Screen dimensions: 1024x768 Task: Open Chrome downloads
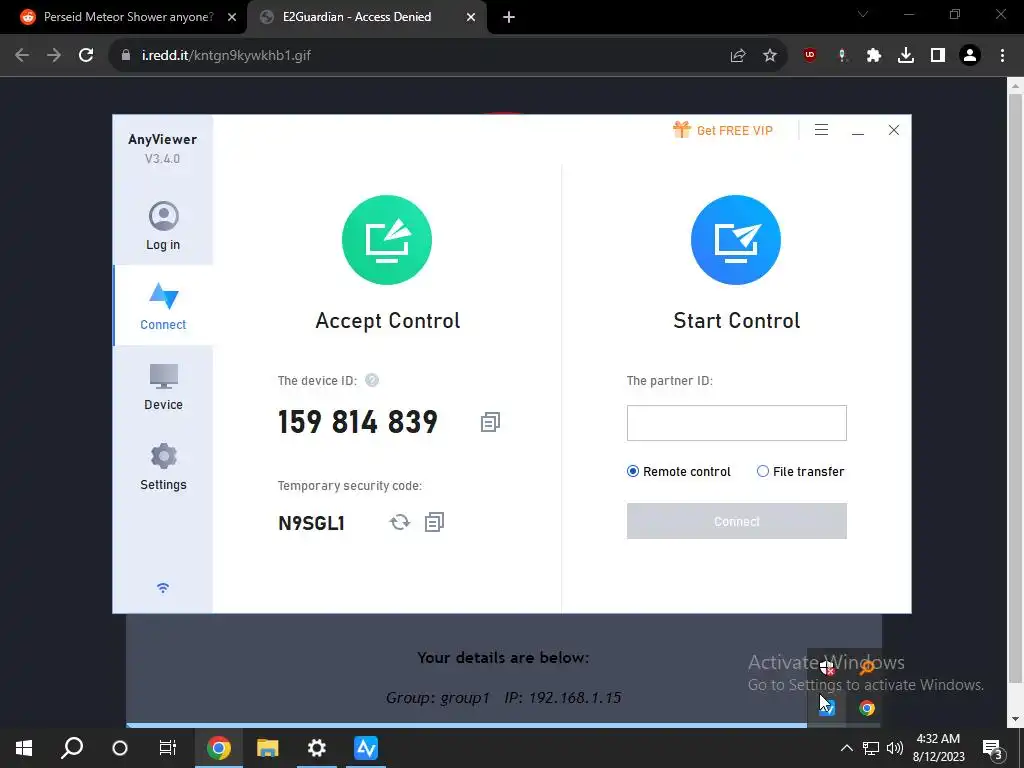(906, 56)
